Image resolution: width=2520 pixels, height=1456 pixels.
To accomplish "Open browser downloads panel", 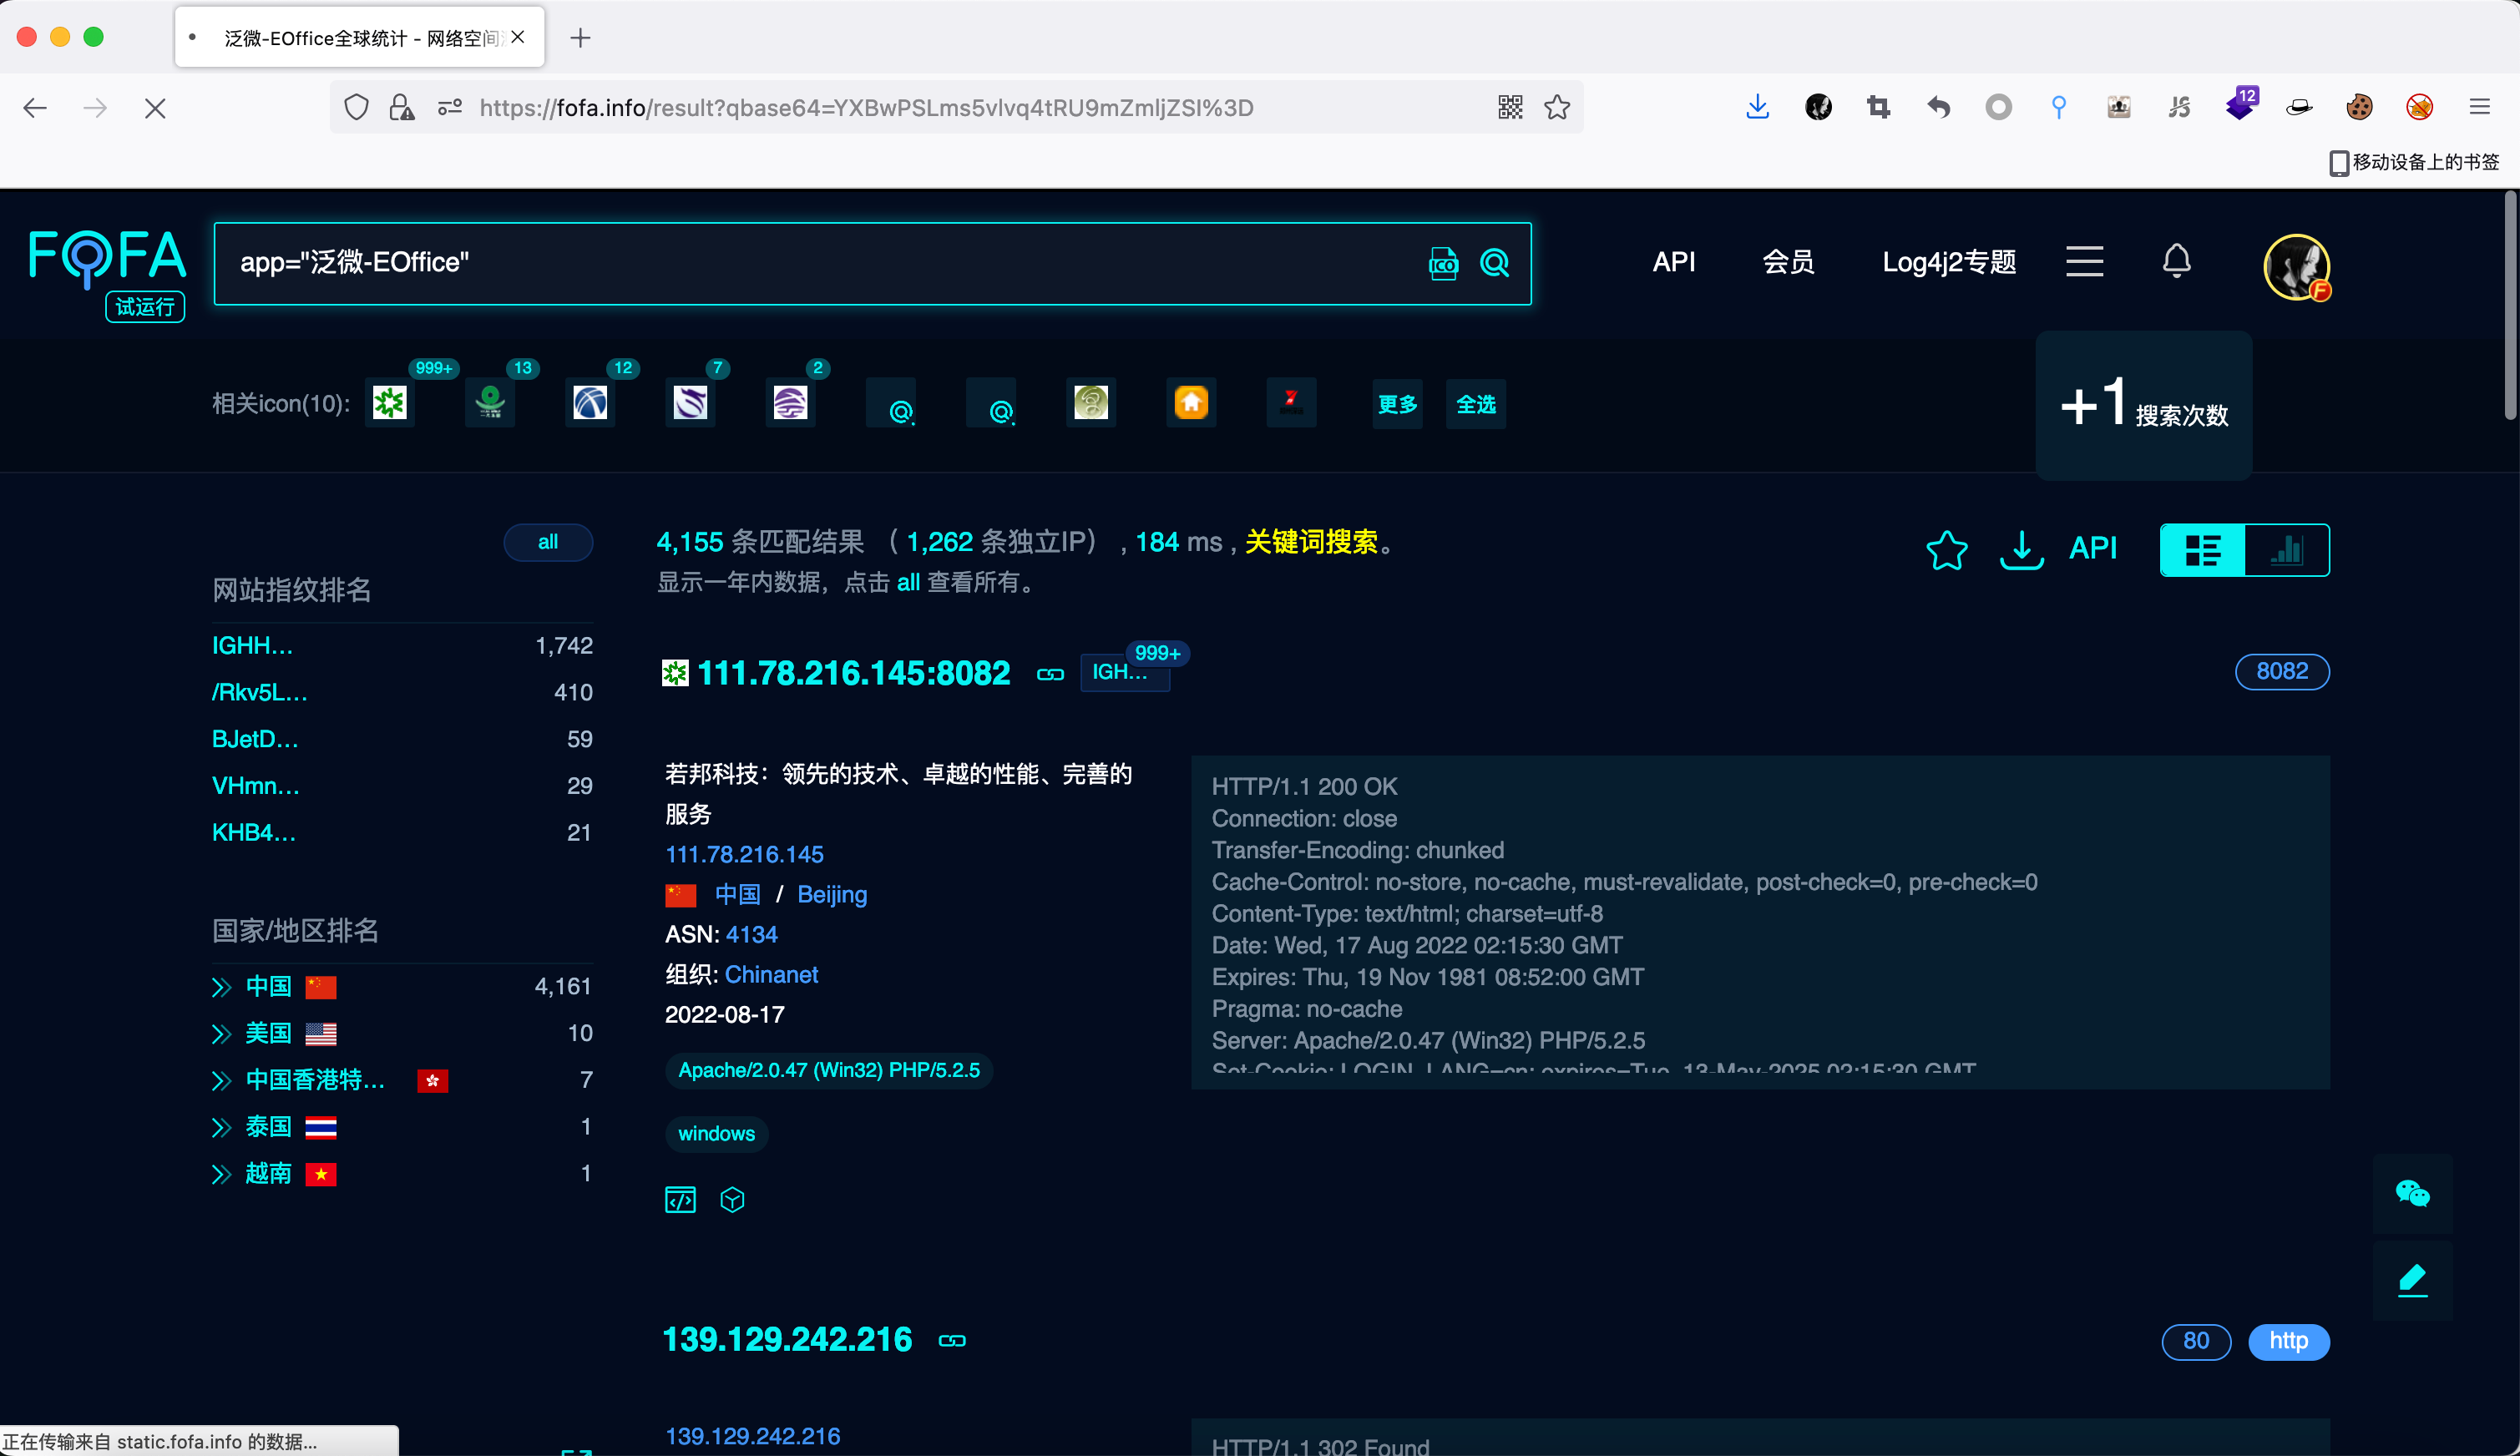I will pyautogui.click(x=1757, y=107).
